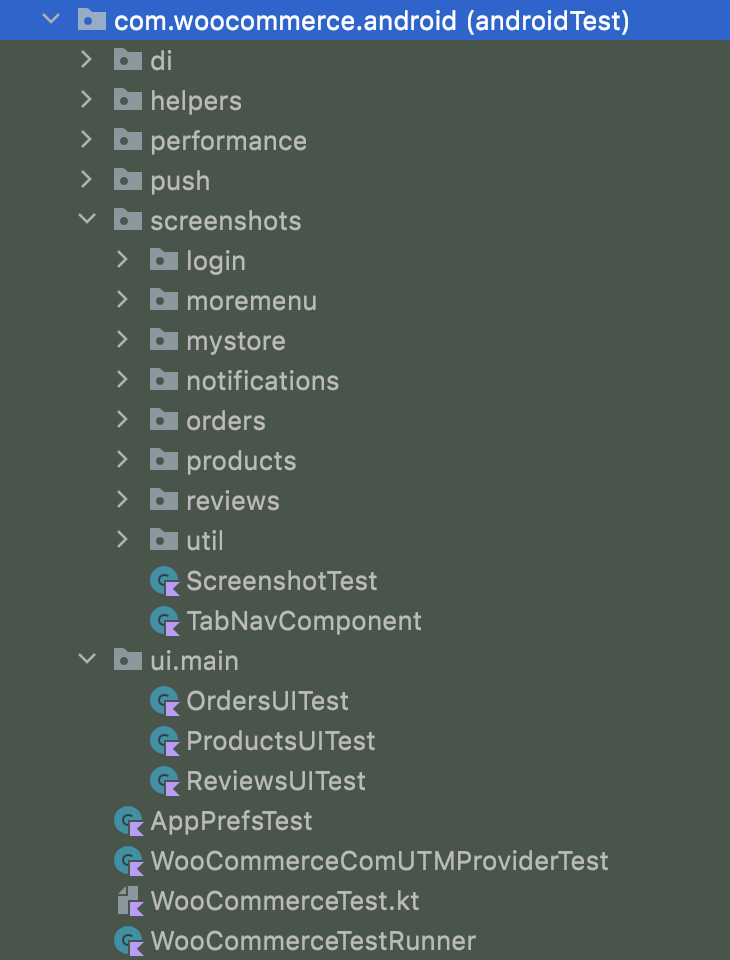
Task: Select the notifications package name
Action: 263,381
